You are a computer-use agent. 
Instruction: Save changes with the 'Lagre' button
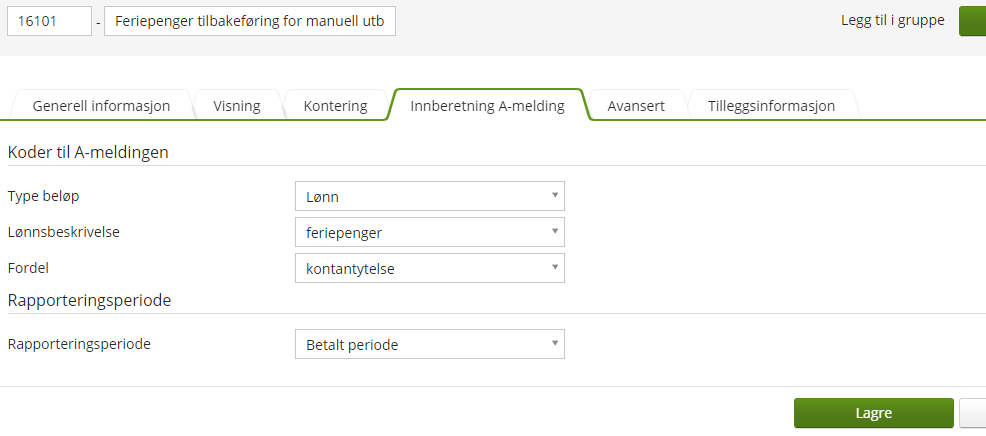coord(873,413)
